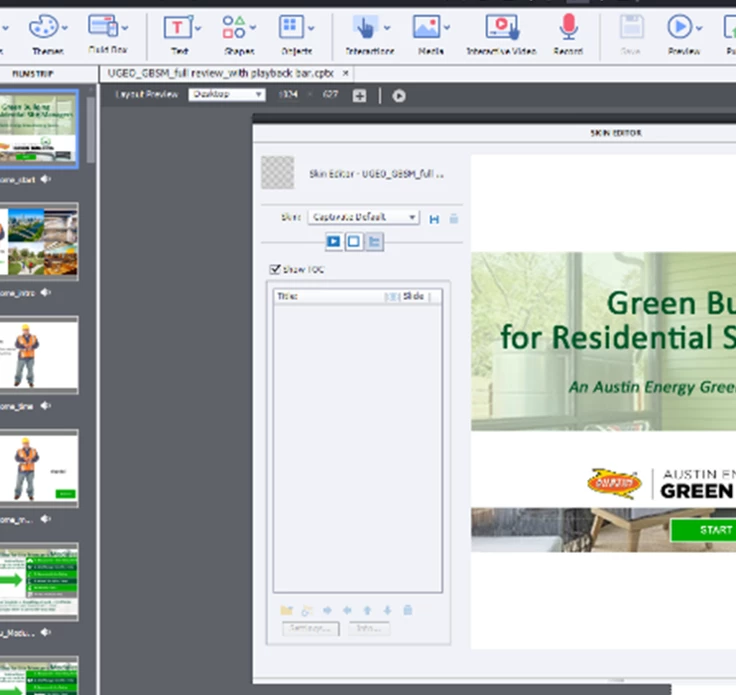The height and width of the screenshot is (695, 736).
Task: Select the green arrow slide thumbnail
Action: [38, 582]
